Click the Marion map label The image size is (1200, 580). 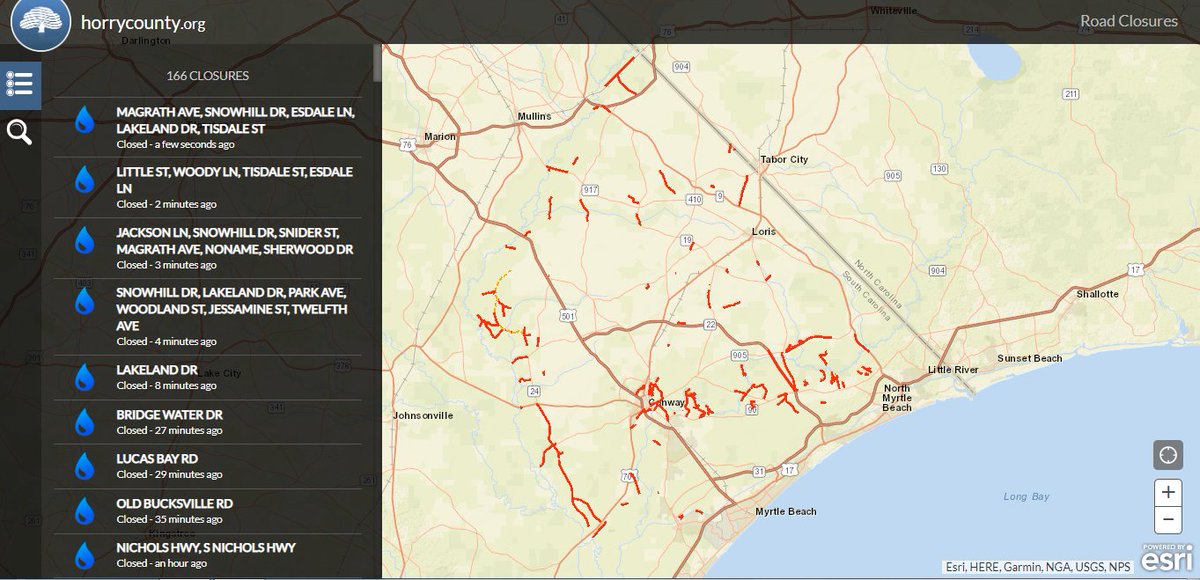coord(440,136)
